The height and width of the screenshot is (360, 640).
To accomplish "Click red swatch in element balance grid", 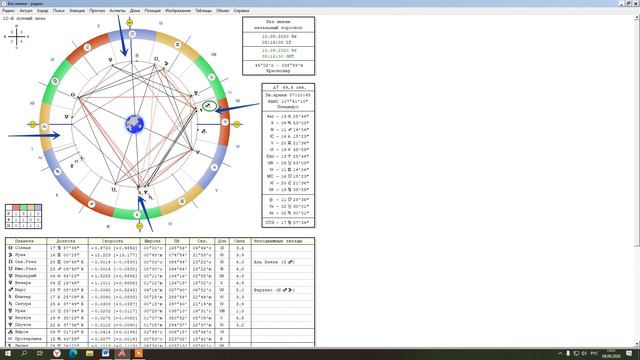I will 16,208.
